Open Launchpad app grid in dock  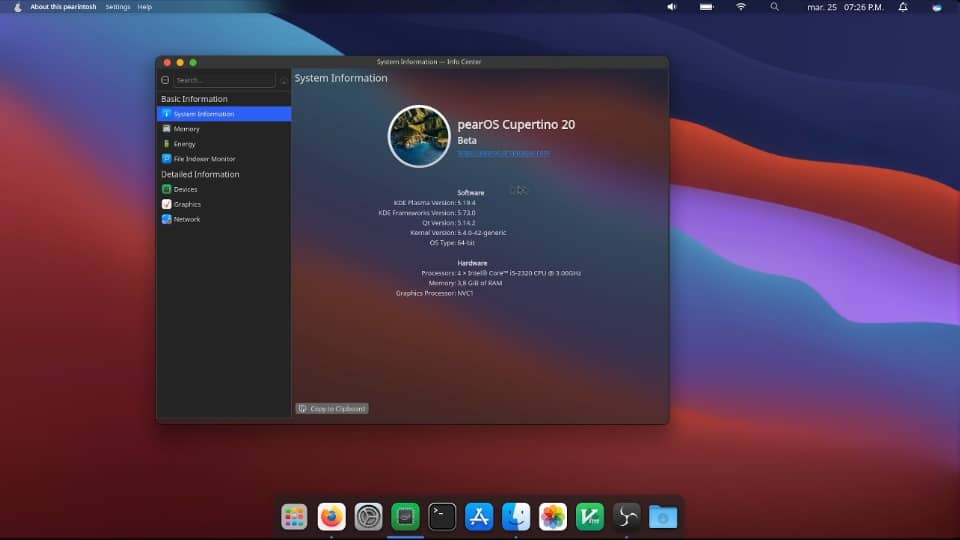click(x=294, y=517)
